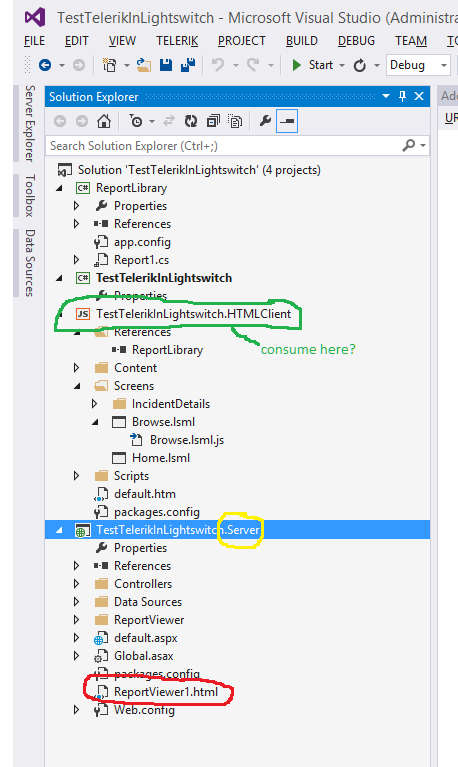Click the Sync with Active Document icon

(169, 121)
